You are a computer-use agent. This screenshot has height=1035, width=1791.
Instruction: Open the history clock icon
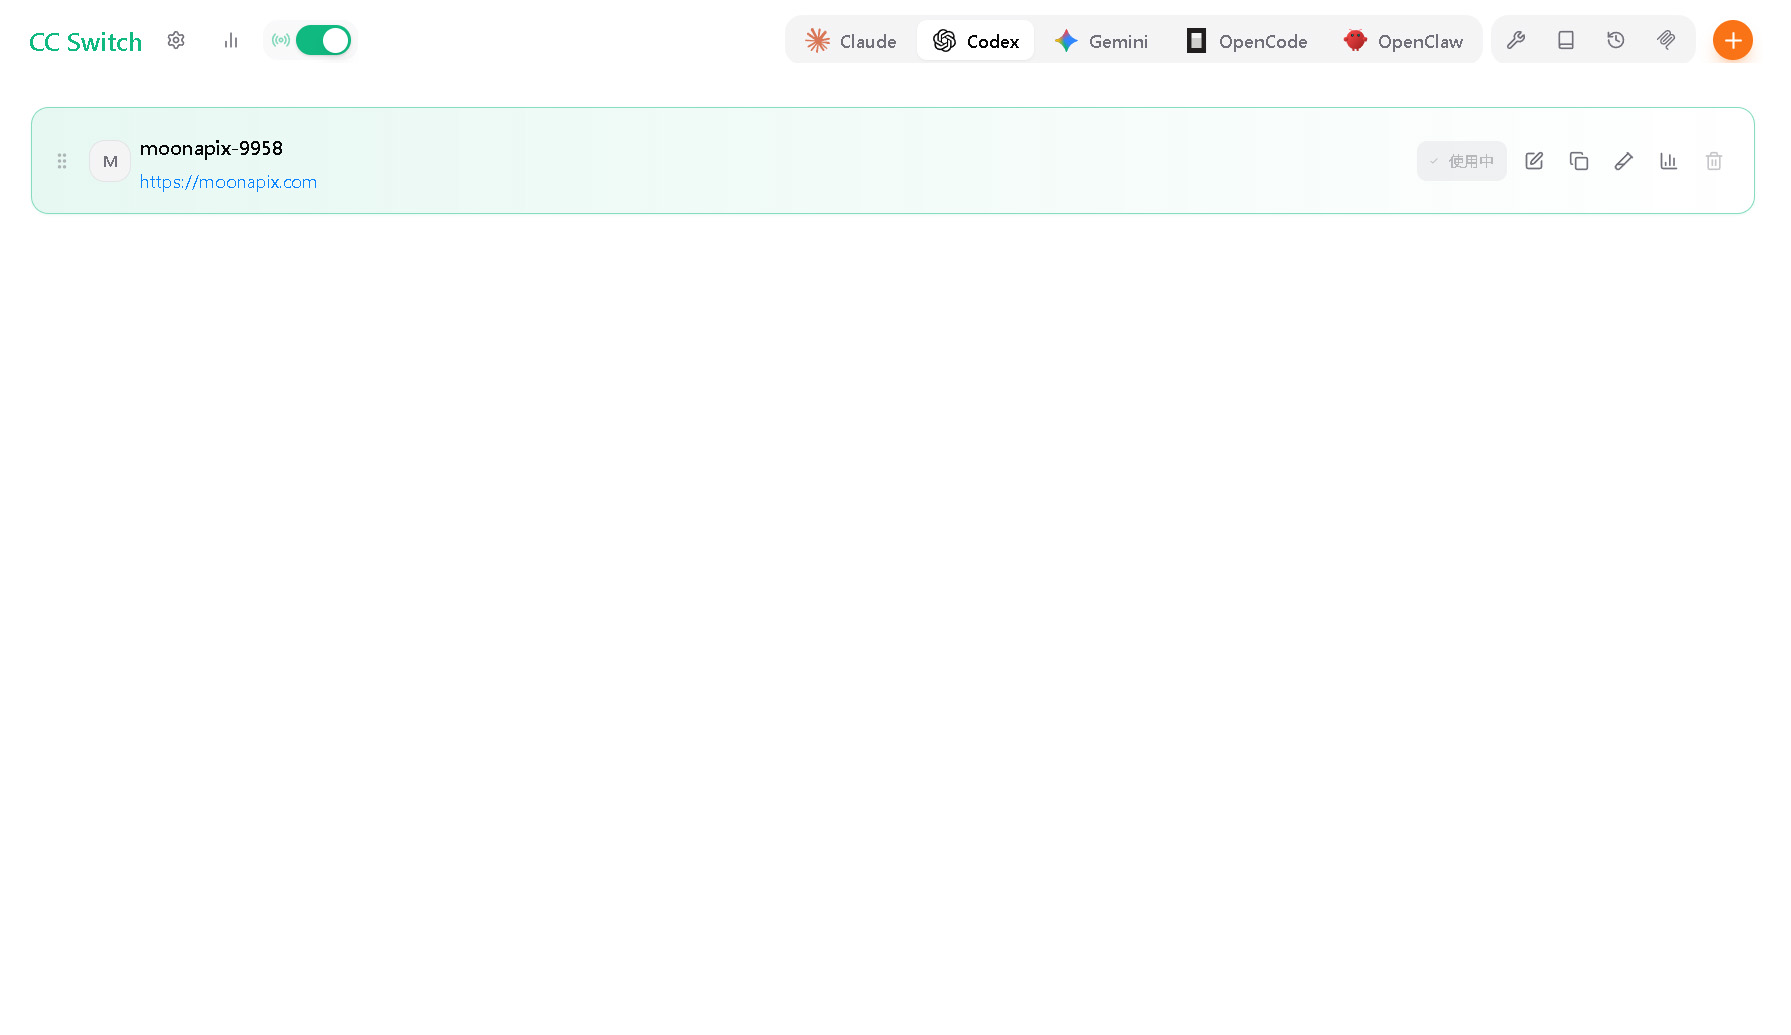[x=1616, y=40]
